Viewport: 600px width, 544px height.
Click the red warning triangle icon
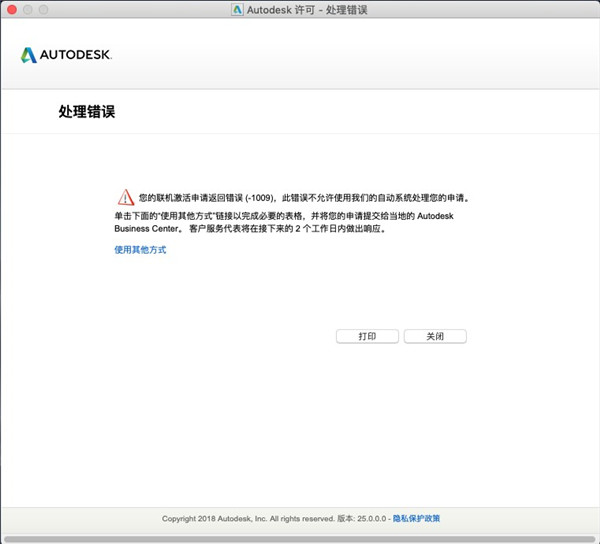126,197
